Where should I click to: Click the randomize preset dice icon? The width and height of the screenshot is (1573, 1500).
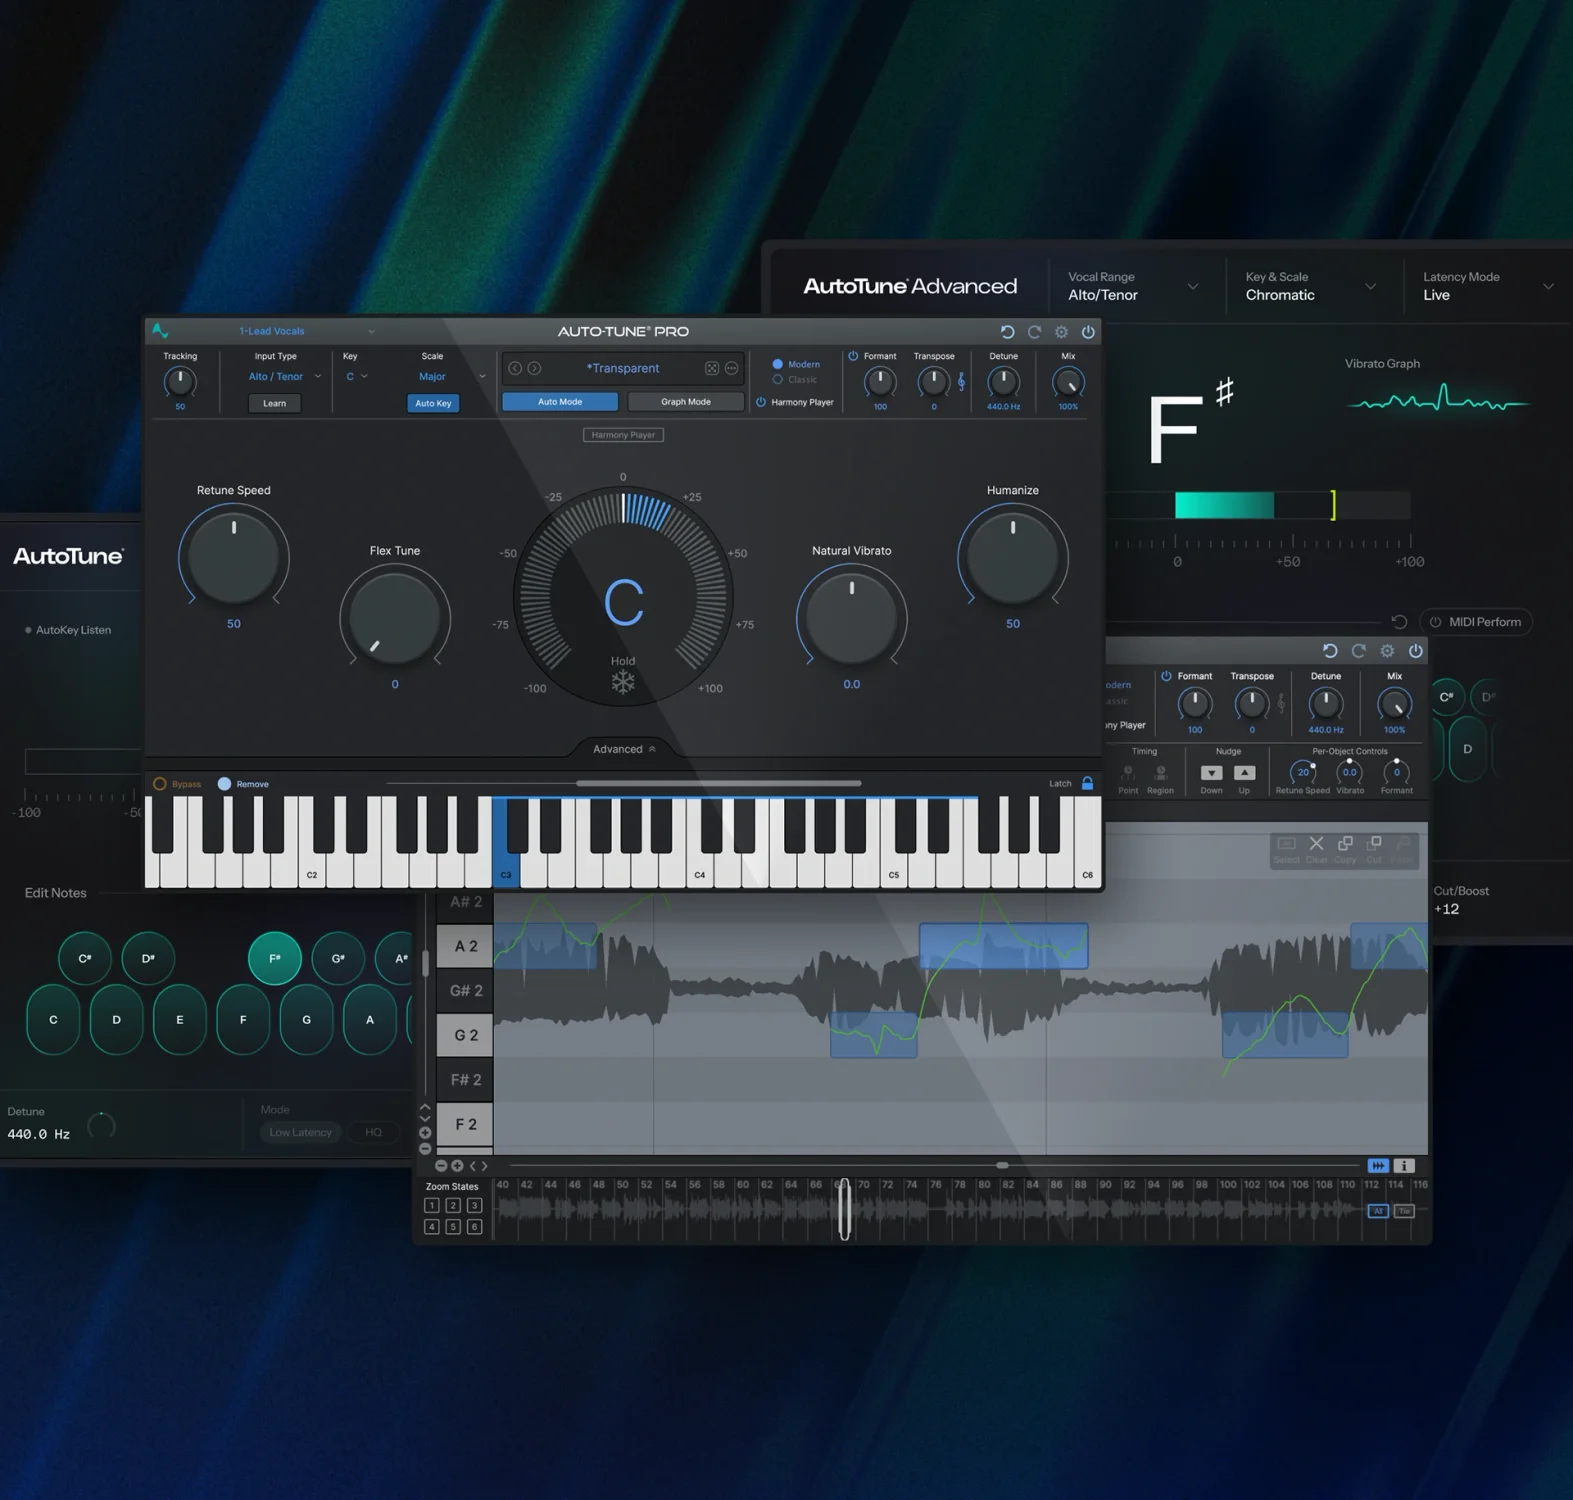[711, 368]
